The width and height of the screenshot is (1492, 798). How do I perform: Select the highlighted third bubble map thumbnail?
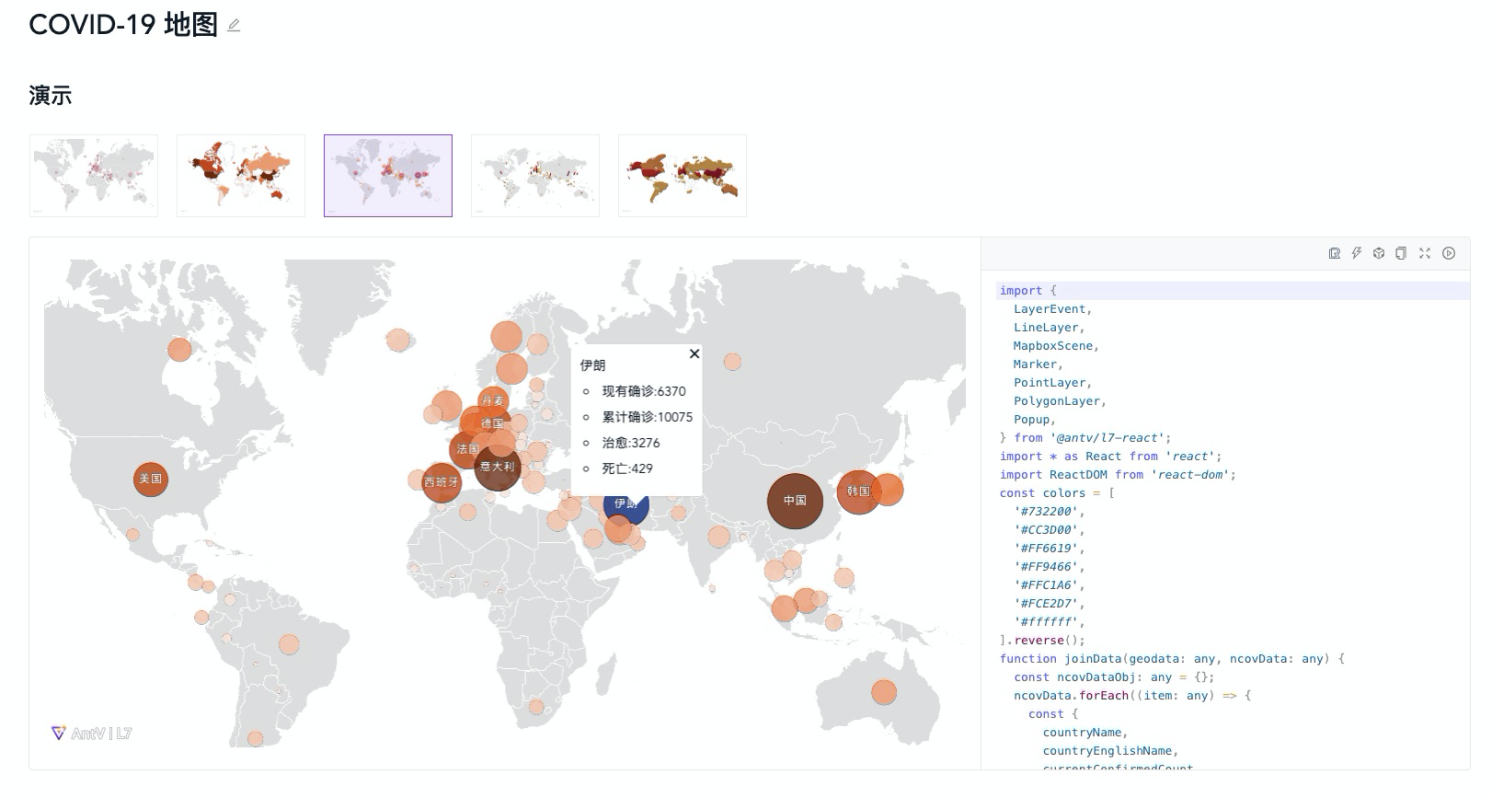click(388, 175)
